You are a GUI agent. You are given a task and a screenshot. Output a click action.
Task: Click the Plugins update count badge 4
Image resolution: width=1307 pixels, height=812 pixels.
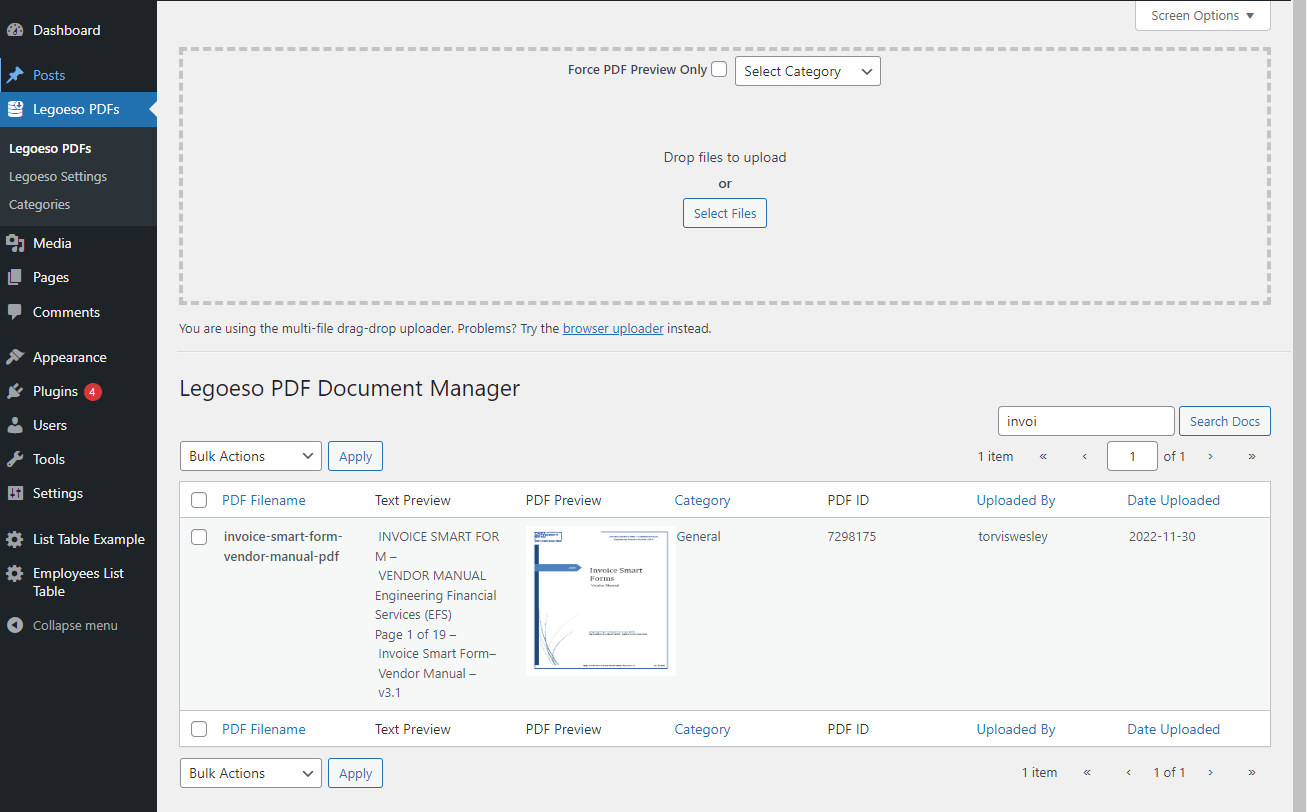coord(93,392)
